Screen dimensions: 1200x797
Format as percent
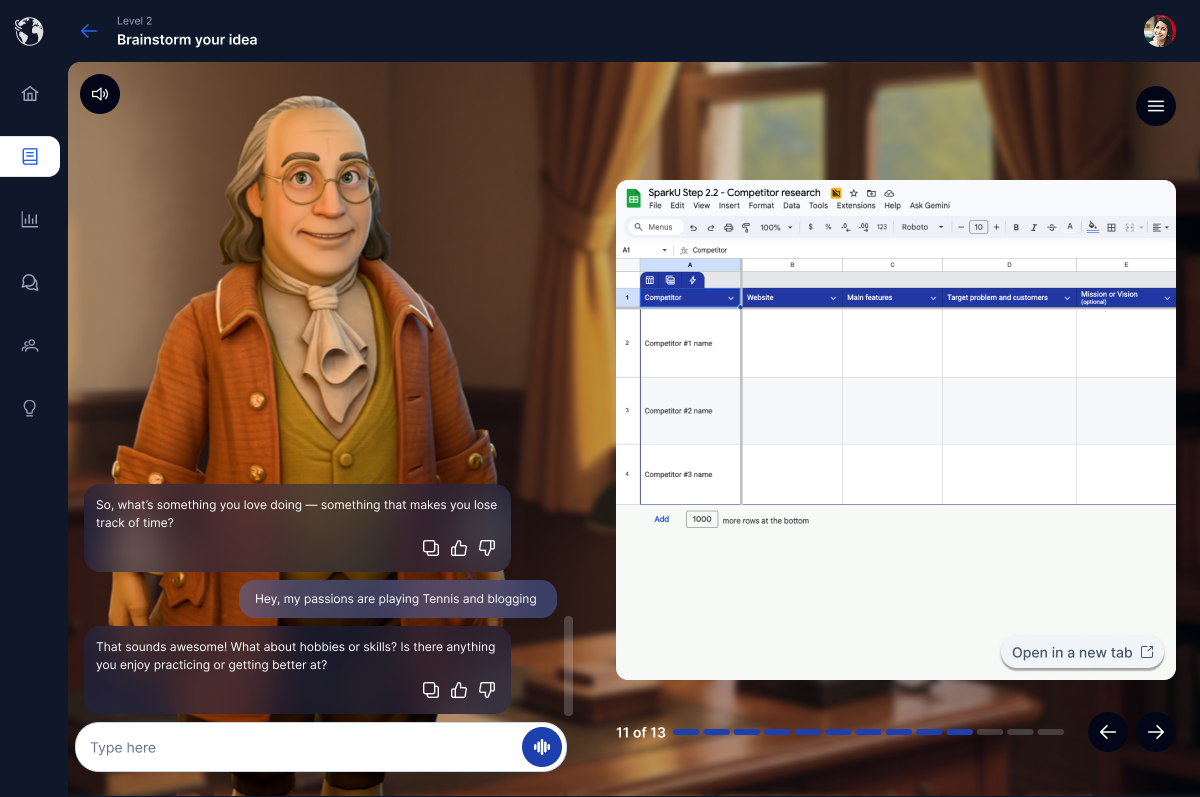(x=828, y=227)
